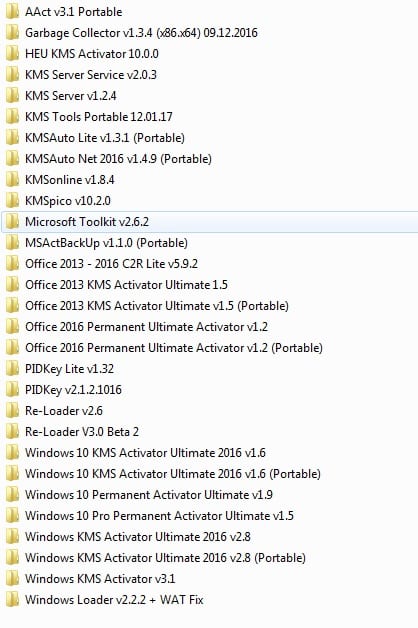Screen dimensions: 418x628
Task: Select Windows Loader v2.2.2 + WAT Fix name
Action: pyautogui.click(x=115, y=599)
